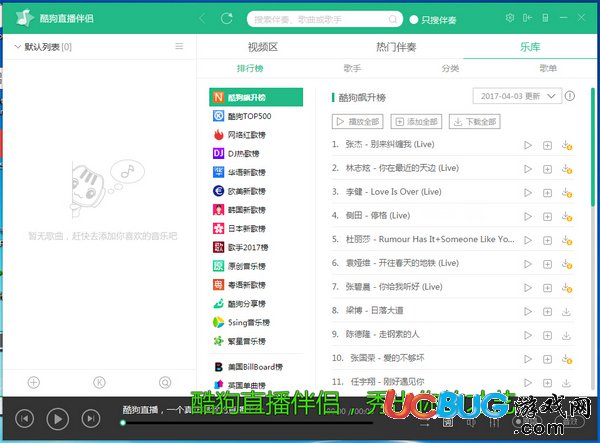Click the refresh icon in the header
The image size is (600, 443).
point(227,18)
